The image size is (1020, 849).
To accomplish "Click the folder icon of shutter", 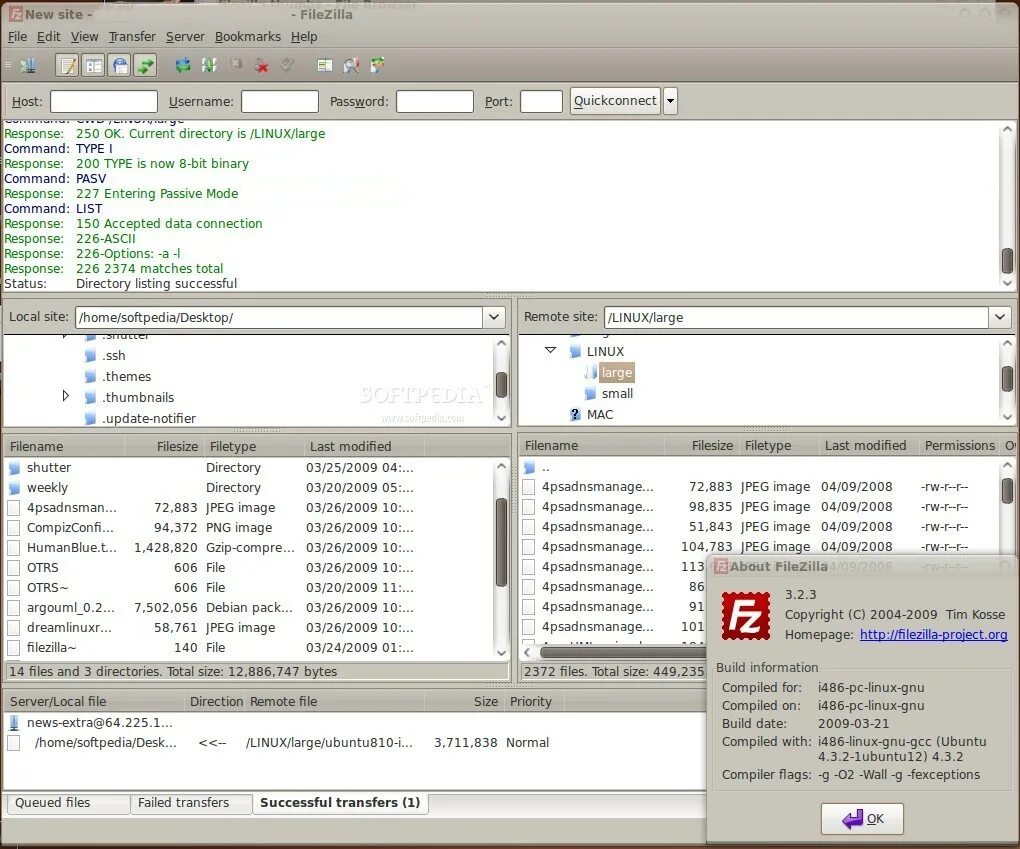I will click(x=14, y=468).
